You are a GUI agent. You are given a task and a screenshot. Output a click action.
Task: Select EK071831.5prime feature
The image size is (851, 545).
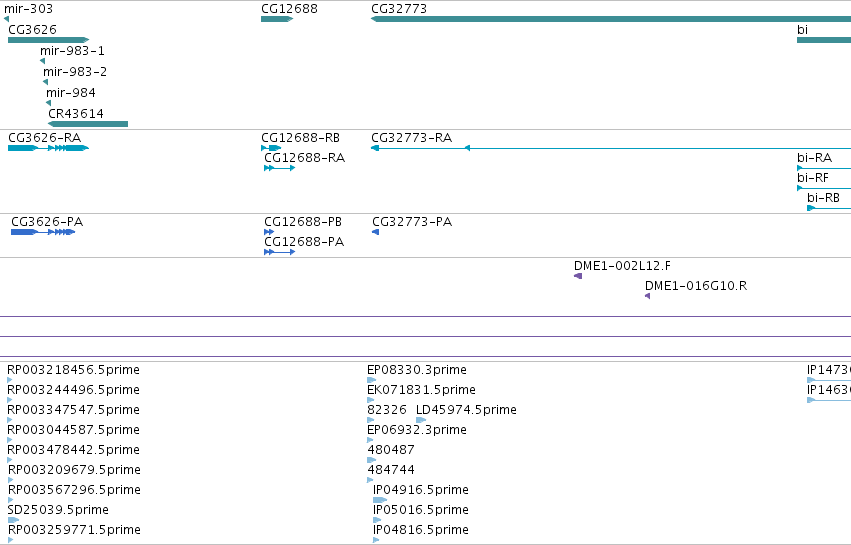(421, 390)
